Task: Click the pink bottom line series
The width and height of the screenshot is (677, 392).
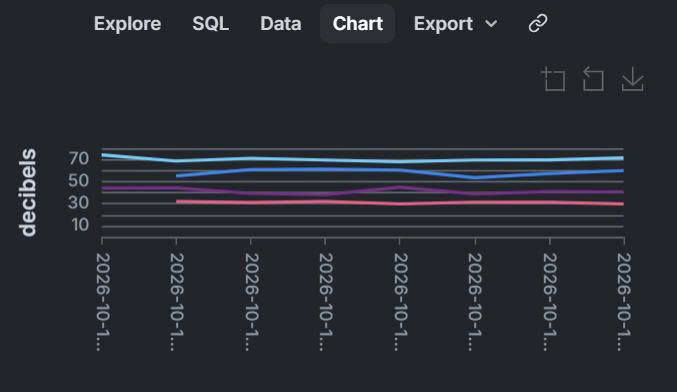Action: (x=399, y=203)
